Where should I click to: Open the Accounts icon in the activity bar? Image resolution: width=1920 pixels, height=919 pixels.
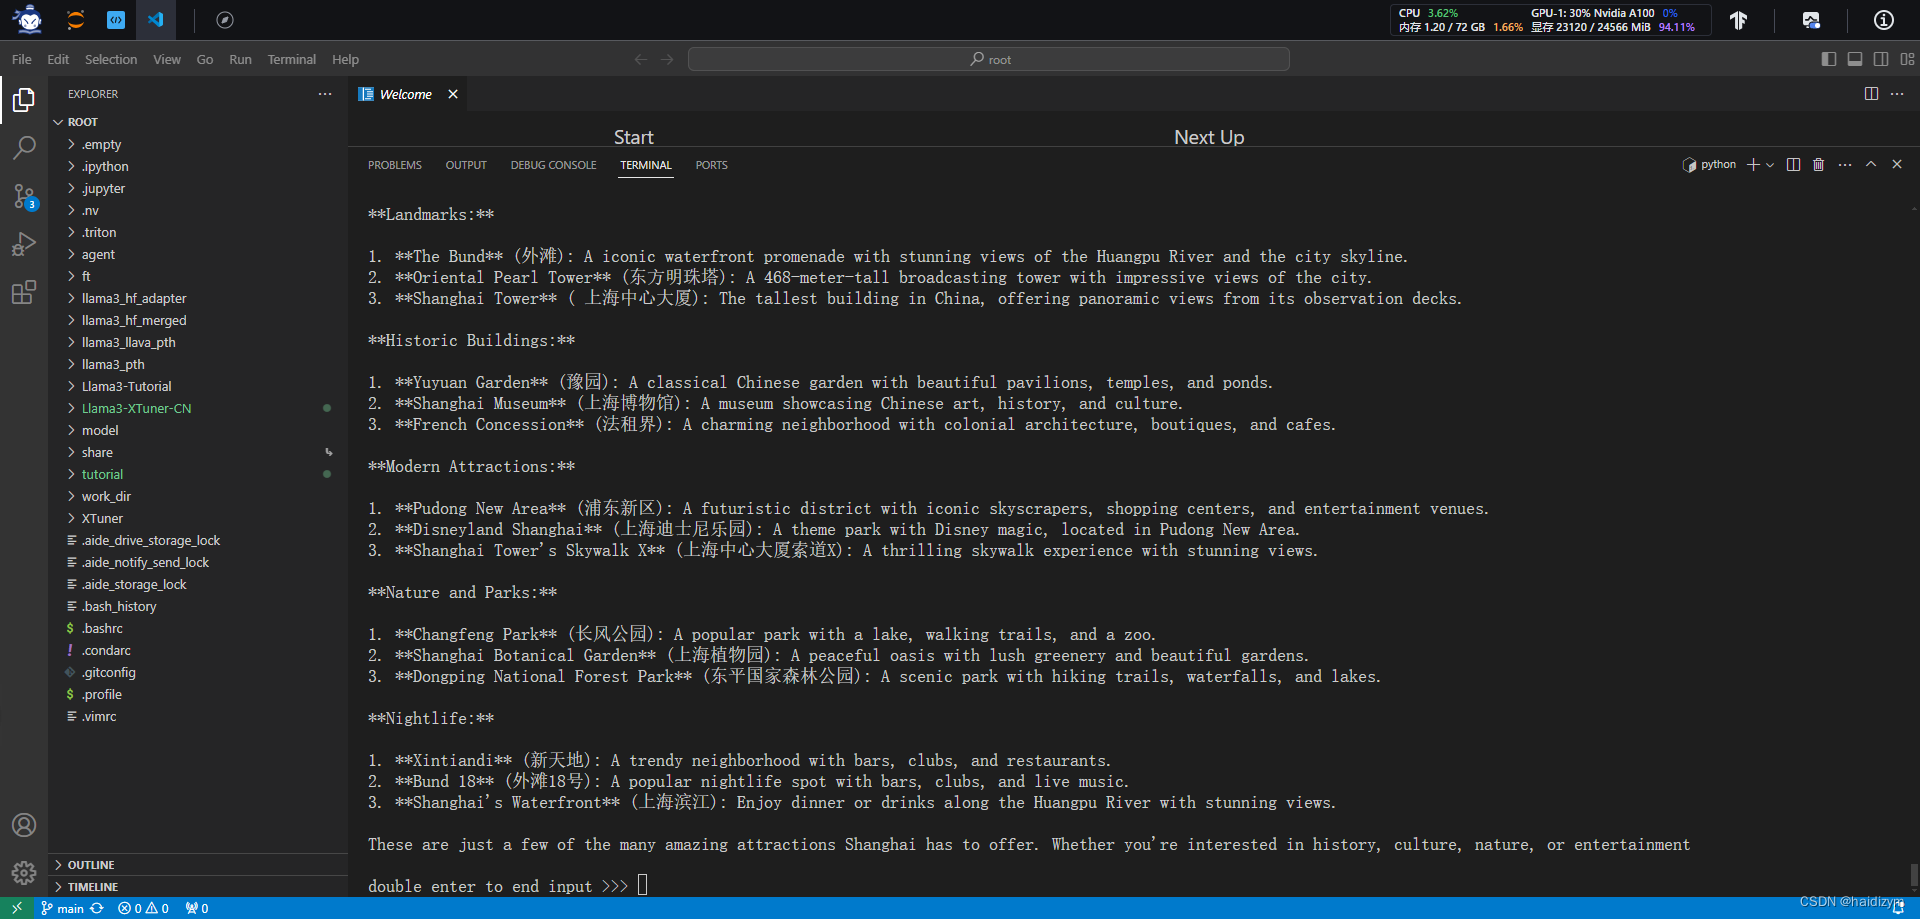point(24,825)
